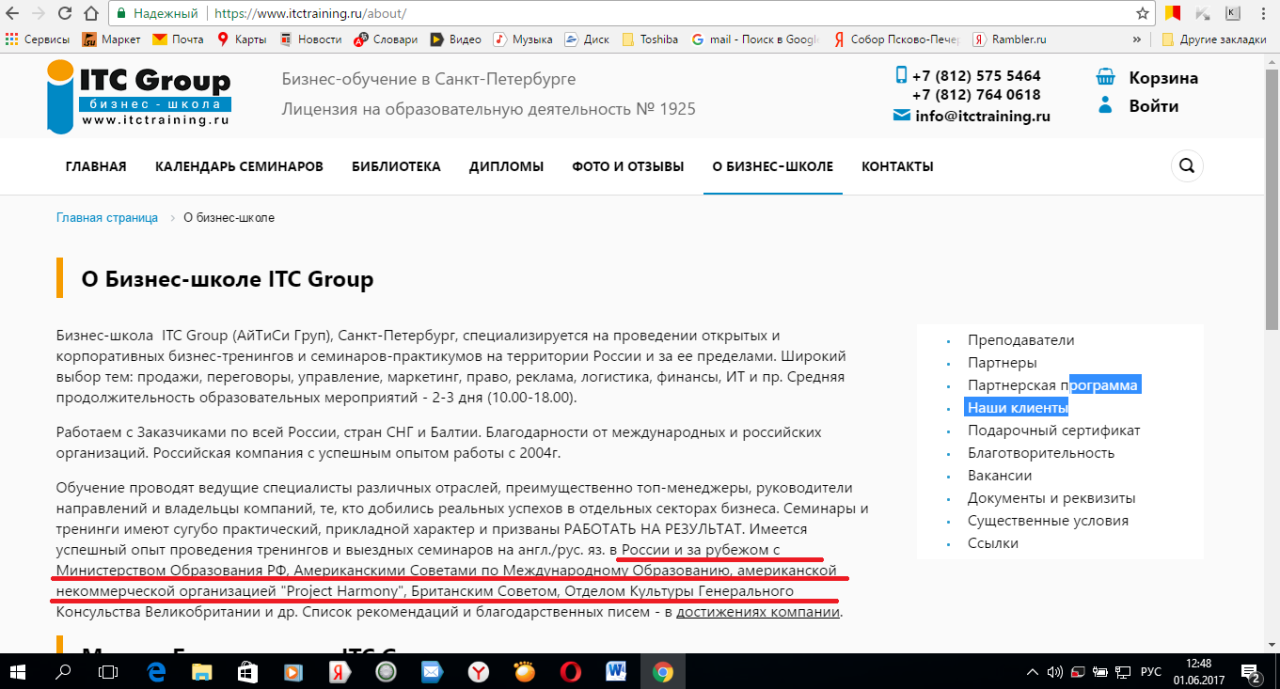Viewport: 1280px width, 689px height.
Task: Open the Собор Псково-Печер bookmark
Action: [x=896, y=40]
